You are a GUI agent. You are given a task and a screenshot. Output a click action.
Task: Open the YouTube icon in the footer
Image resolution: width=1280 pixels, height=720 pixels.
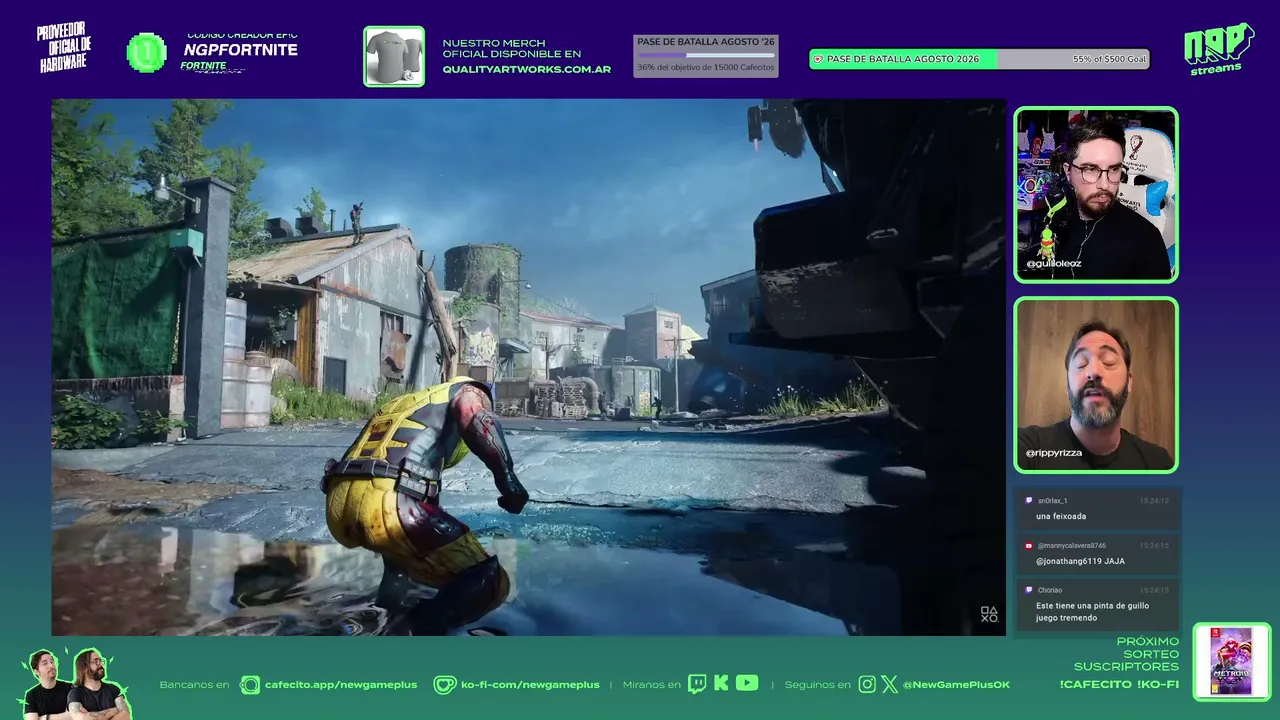click(747, 683)
